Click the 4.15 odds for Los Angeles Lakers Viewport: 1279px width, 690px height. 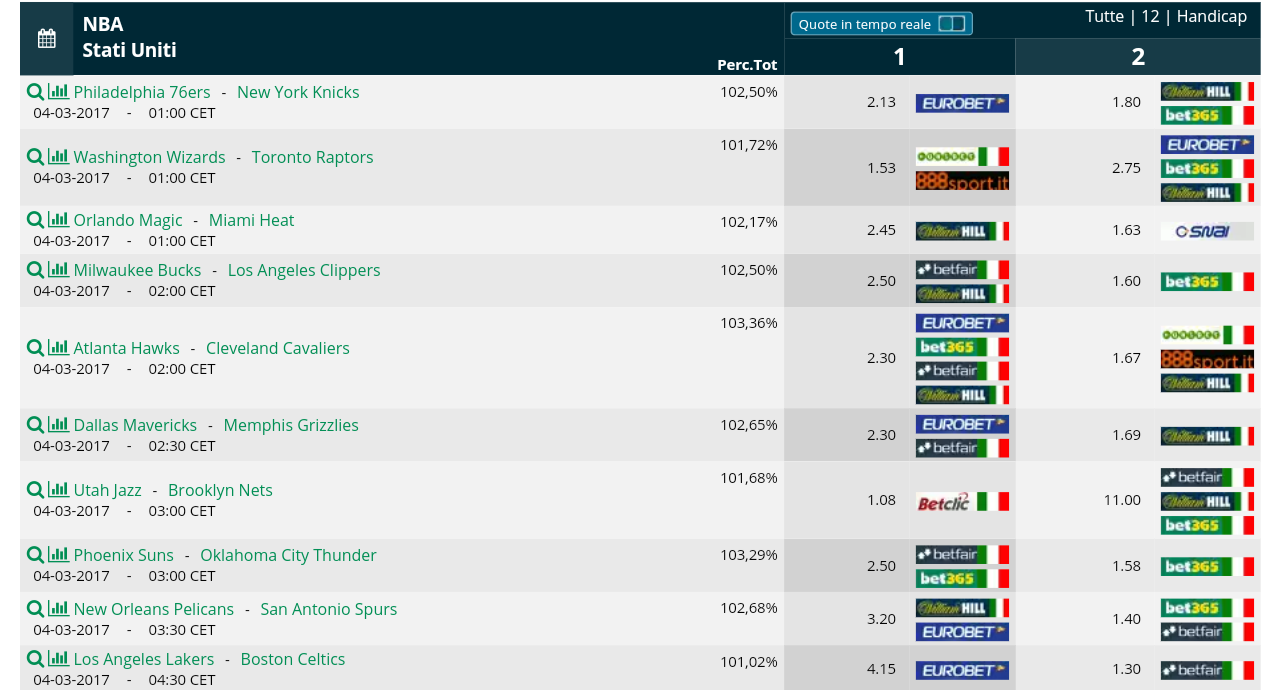[881, 669]
